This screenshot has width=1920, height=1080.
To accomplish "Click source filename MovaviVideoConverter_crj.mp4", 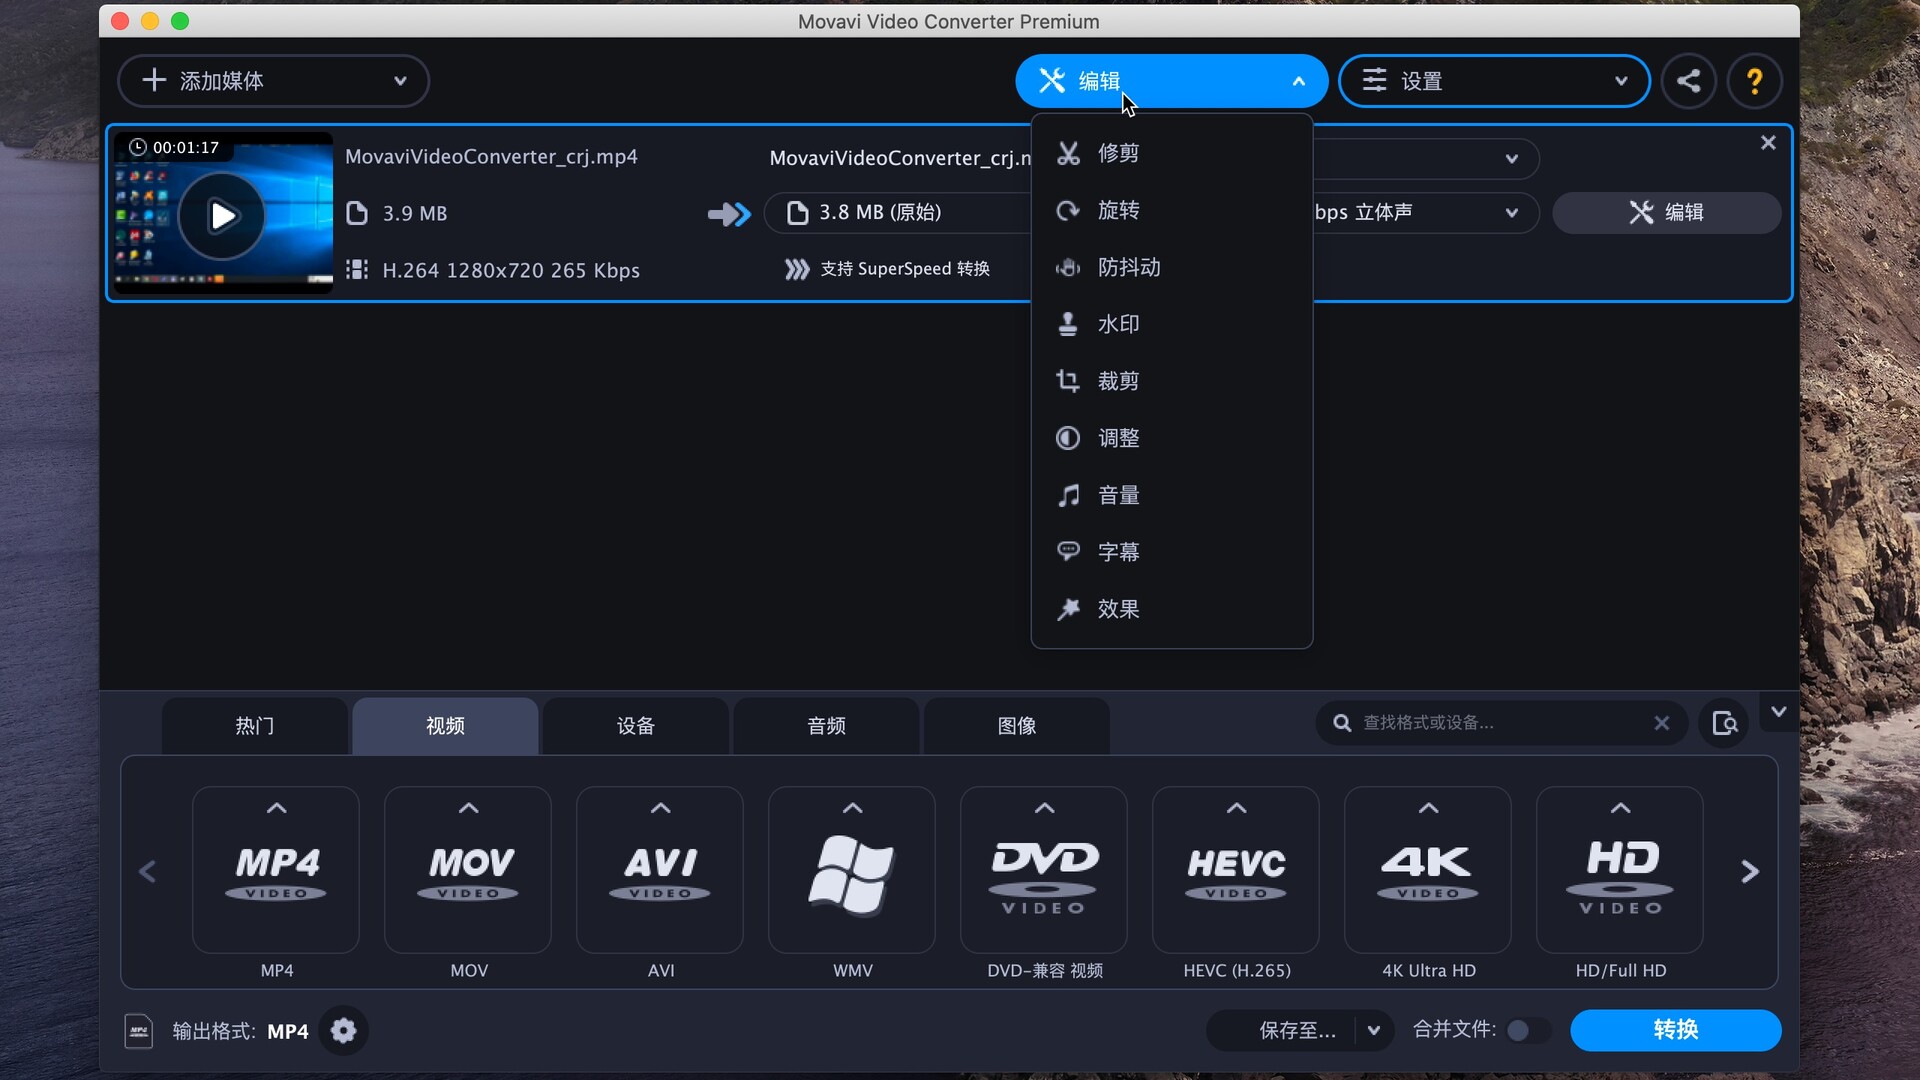I will coord(491,157).
